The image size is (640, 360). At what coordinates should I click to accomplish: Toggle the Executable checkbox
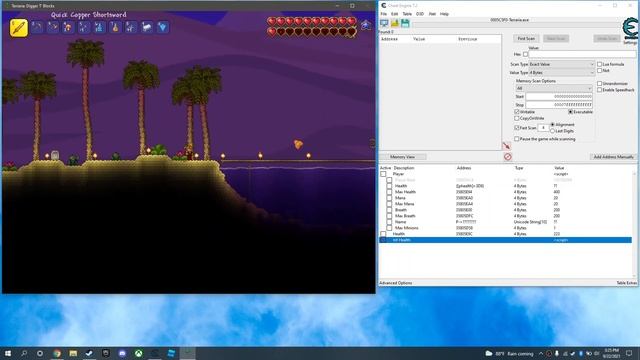tap(570, 112)
